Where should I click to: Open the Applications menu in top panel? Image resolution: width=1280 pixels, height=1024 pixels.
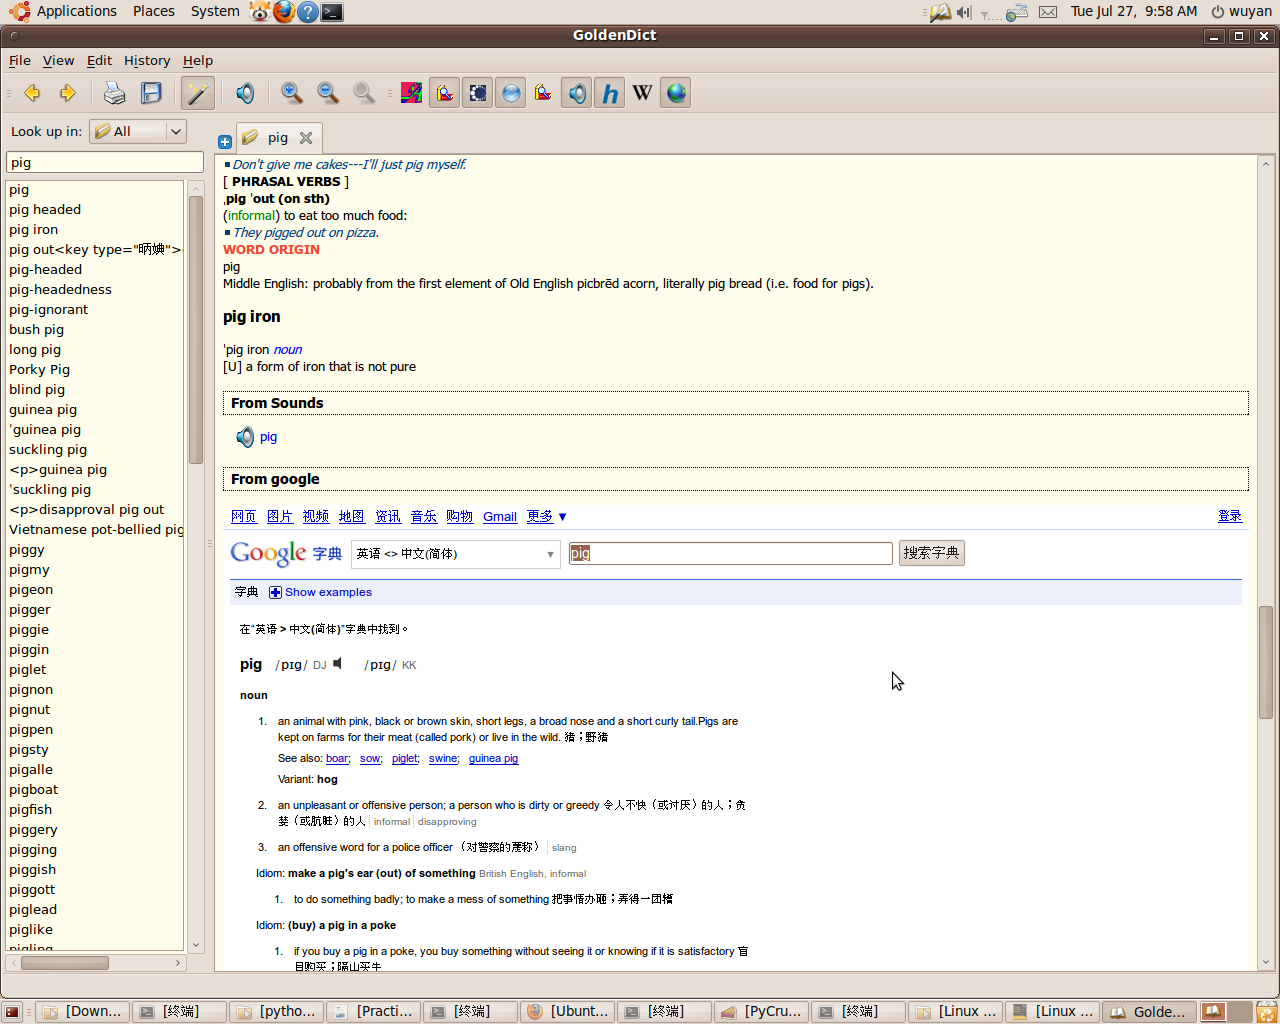pos(64,11)
